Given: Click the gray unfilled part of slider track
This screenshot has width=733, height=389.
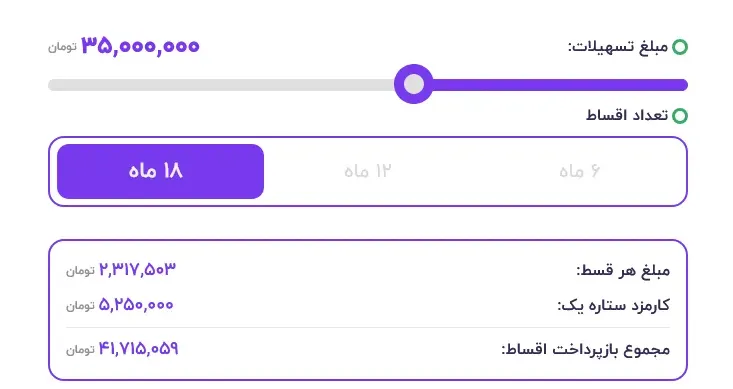Looking at the screenshot, I should 222,85.
